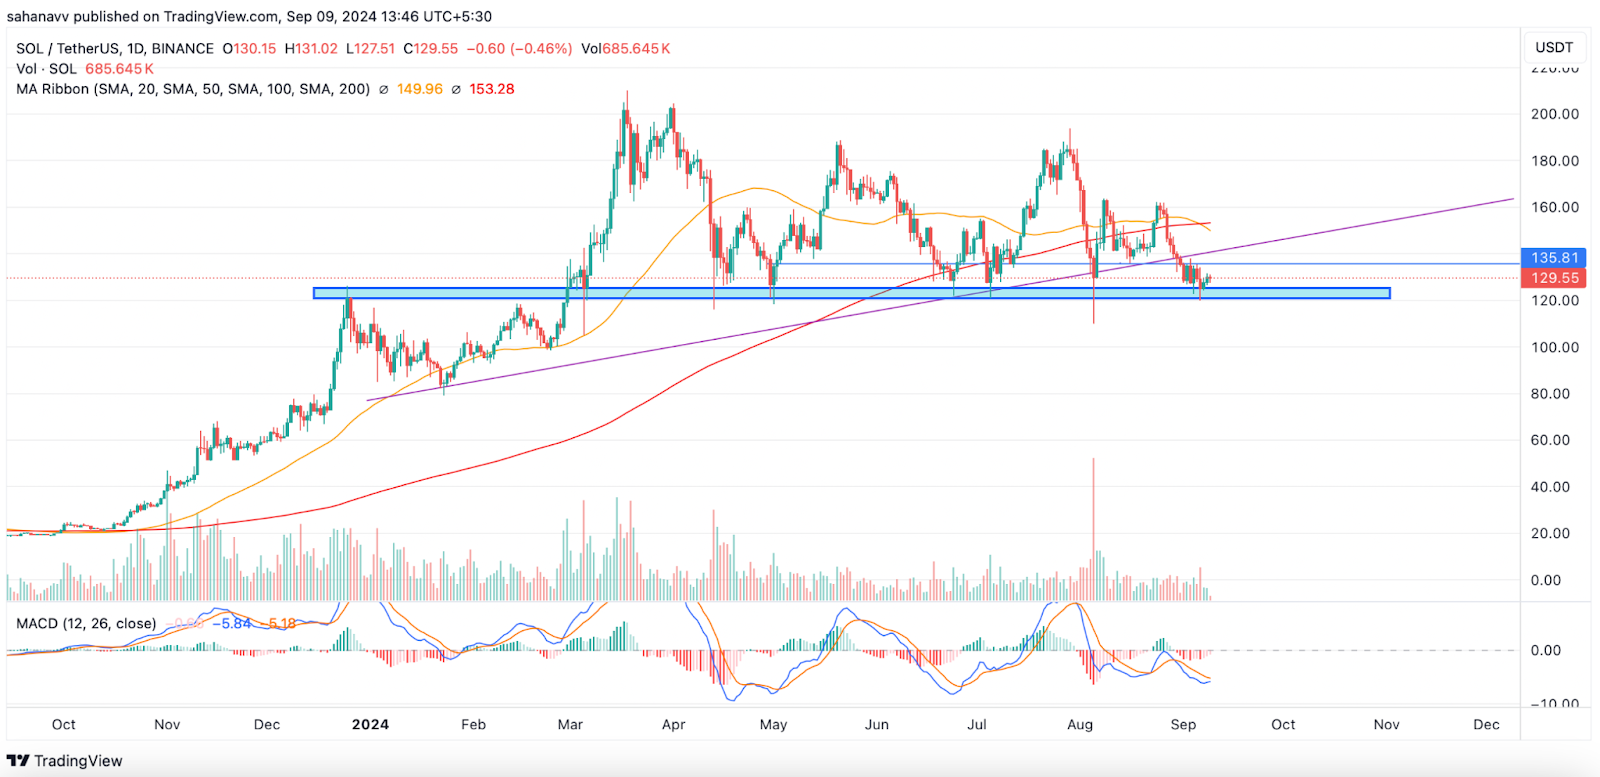Click the open value O130.15
The height and width of the screenshot is (777, 1600).
(249, 48)
